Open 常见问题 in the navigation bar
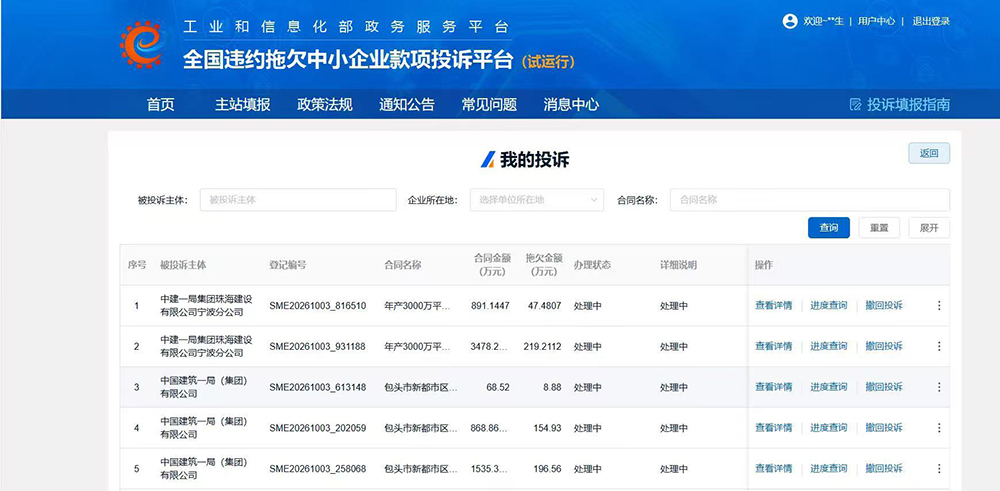Screen dimensions: 1000x491 click(489, 105)
